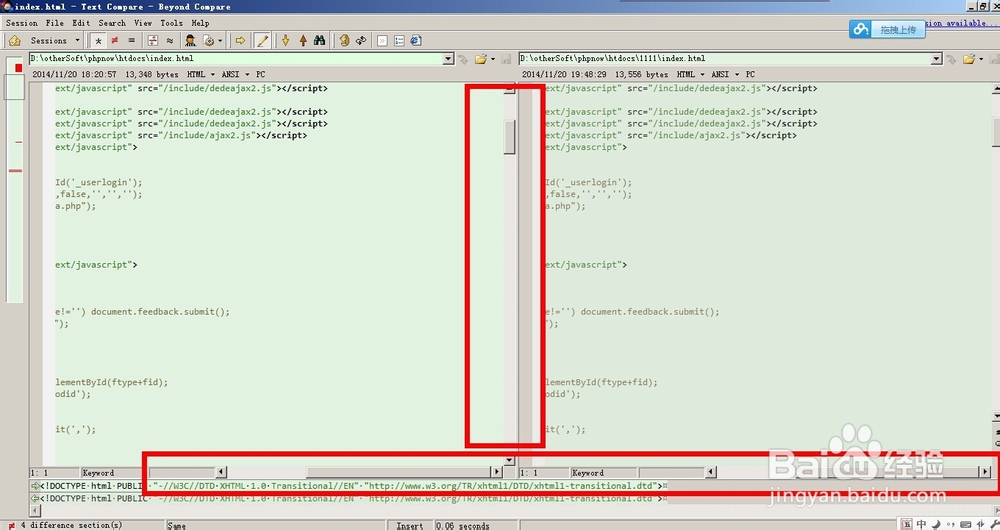Viewport: 1000px width, 530px height.
Task: Toggle Show Differences not-equal filter
Action: pyautogui.click(x=115, y=41)
